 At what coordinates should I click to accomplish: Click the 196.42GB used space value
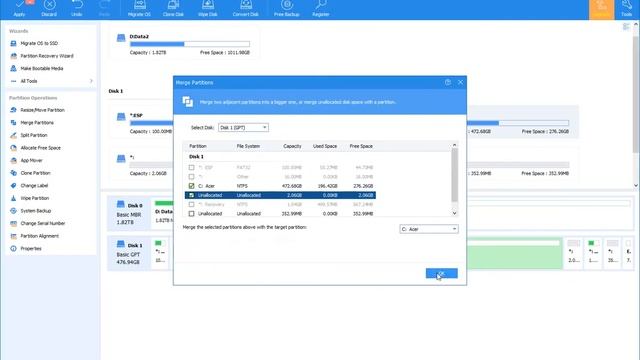(x=327, y=186)
